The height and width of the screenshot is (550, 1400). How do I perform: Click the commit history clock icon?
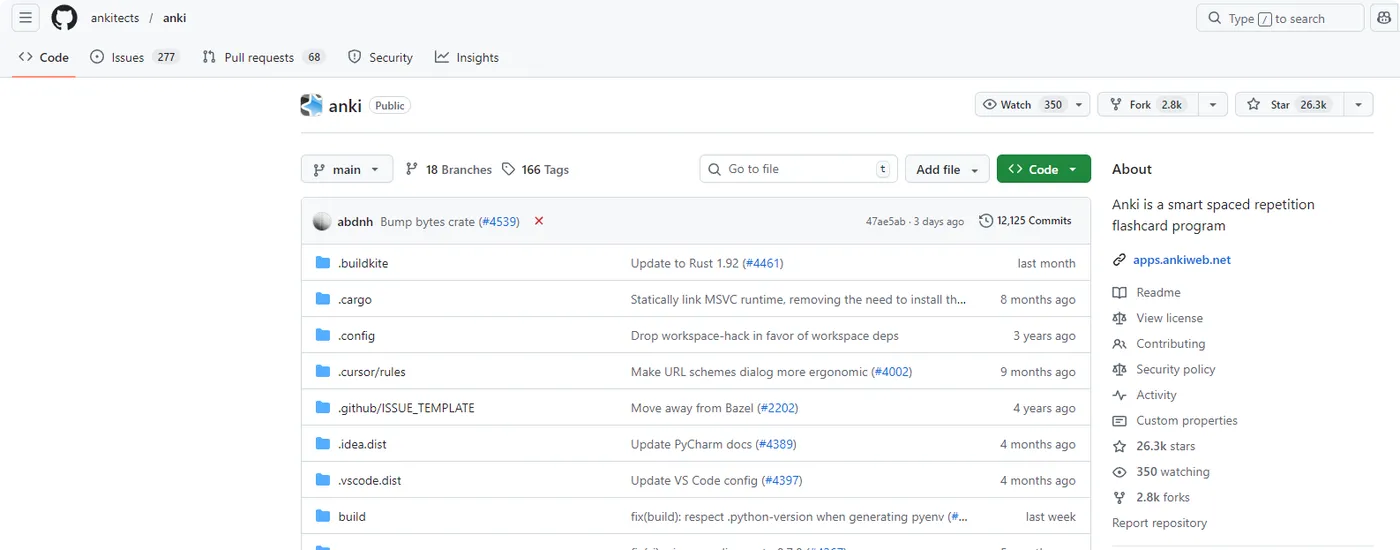[986, 221]
